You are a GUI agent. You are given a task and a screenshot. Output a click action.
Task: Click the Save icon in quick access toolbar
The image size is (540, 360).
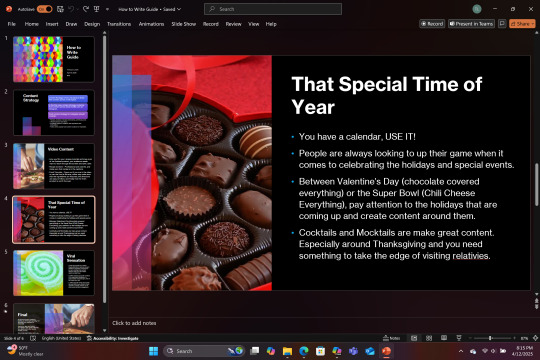point(60,9)
